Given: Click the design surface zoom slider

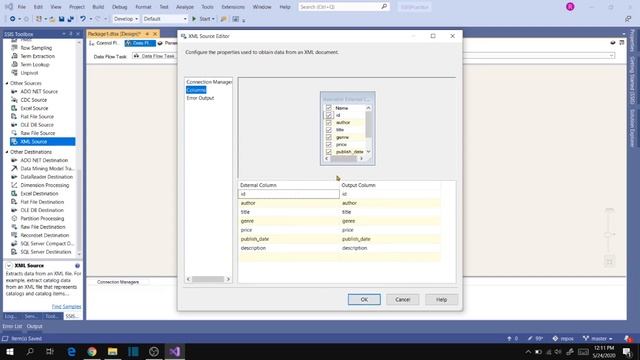Looking at the screenshot, I should click(x=609, y=235).
